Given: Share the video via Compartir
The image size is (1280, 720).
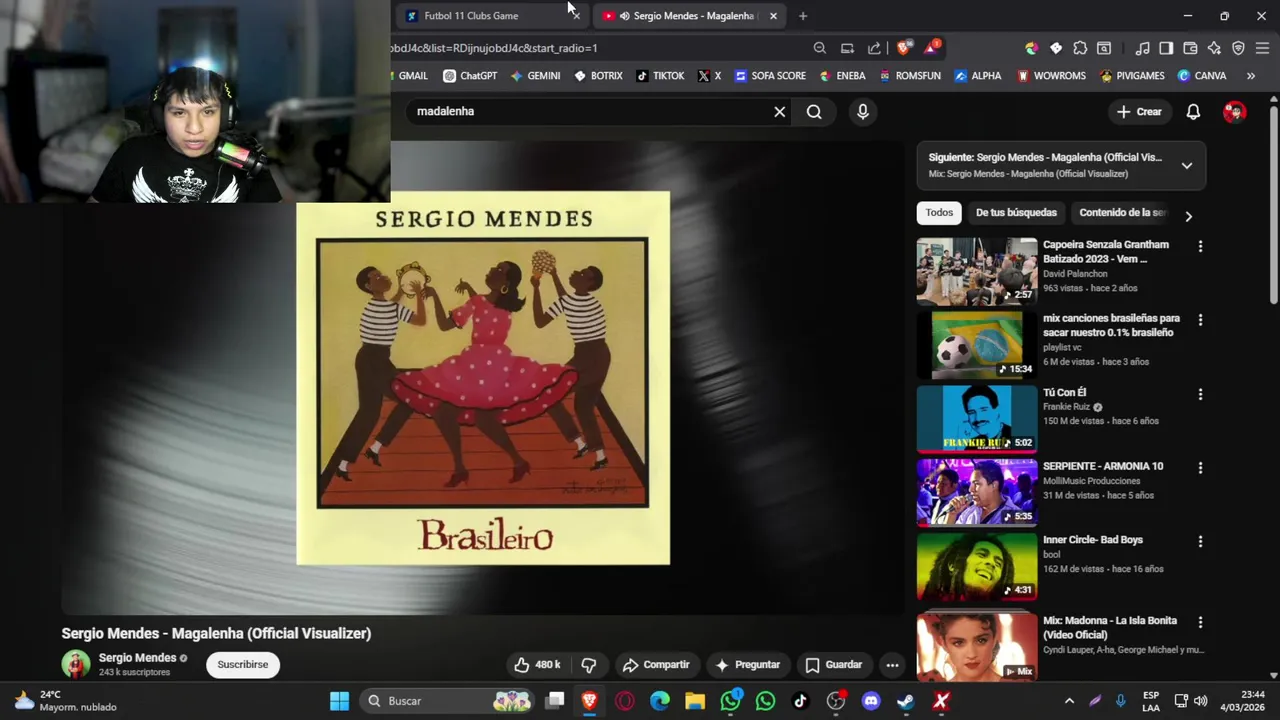Looking at the screenshot, I should tap(656, 665).
